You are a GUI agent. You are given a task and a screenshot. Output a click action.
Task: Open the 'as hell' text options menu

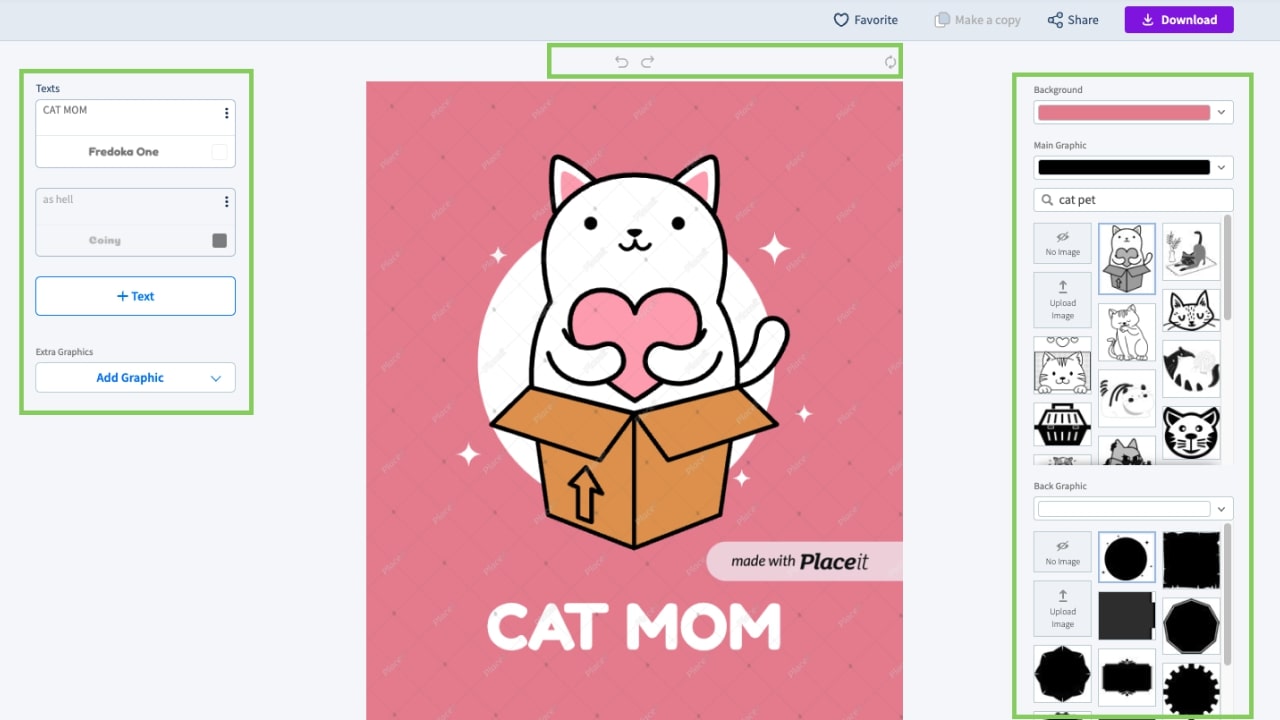click(x=227, y=202)
